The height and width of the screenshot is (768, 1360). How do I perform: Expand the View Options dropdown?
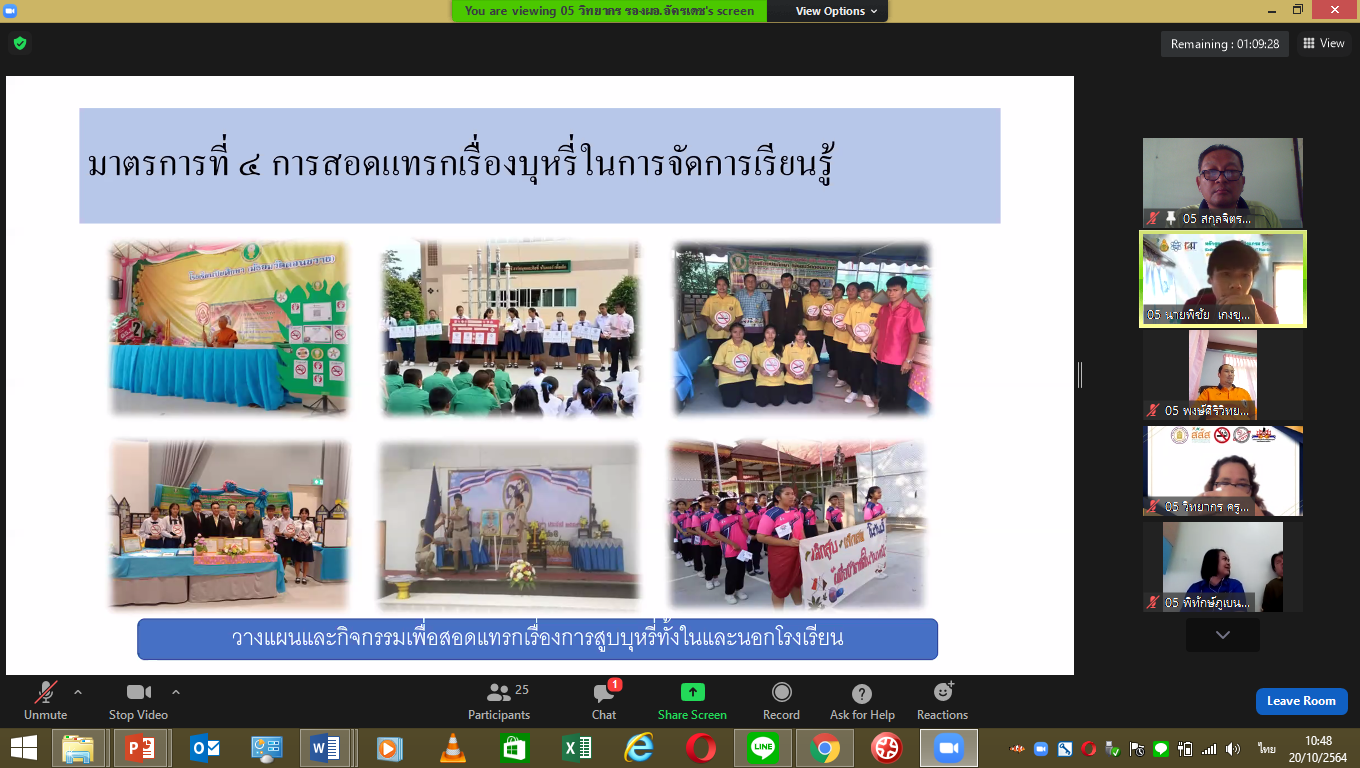836,11
